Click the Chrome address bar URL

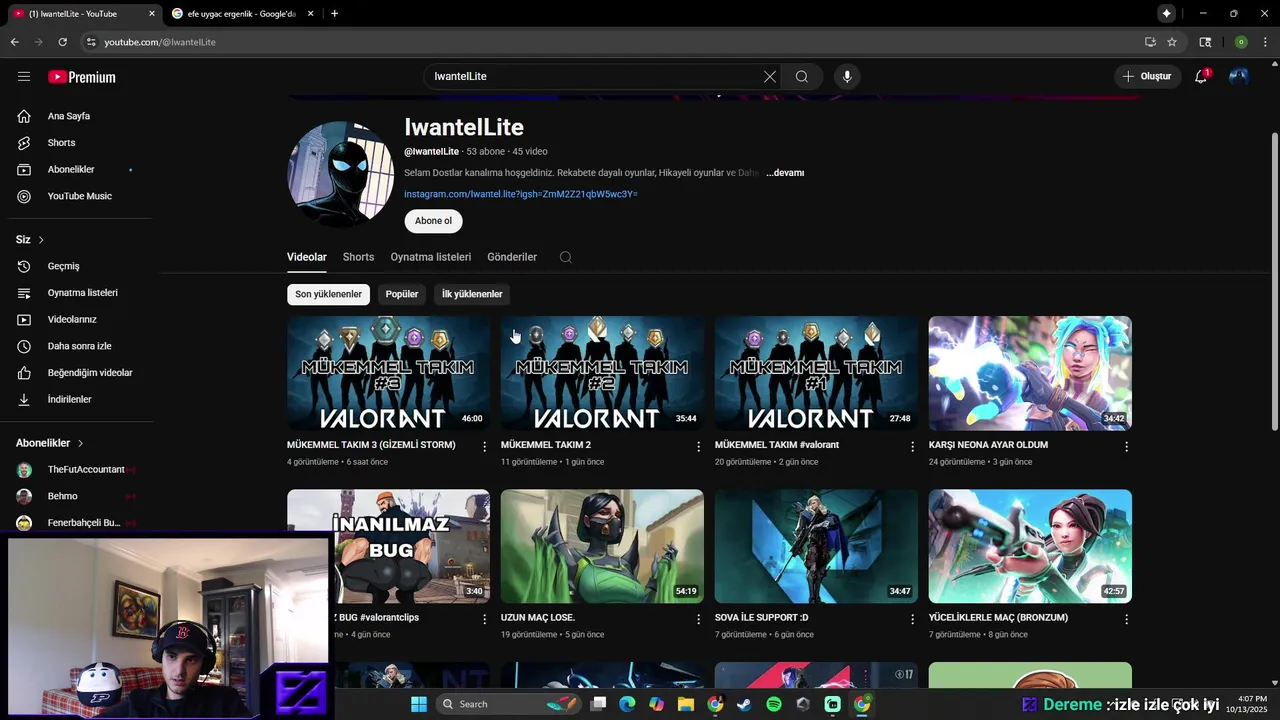pyautogui.click(x=160, y=42)
